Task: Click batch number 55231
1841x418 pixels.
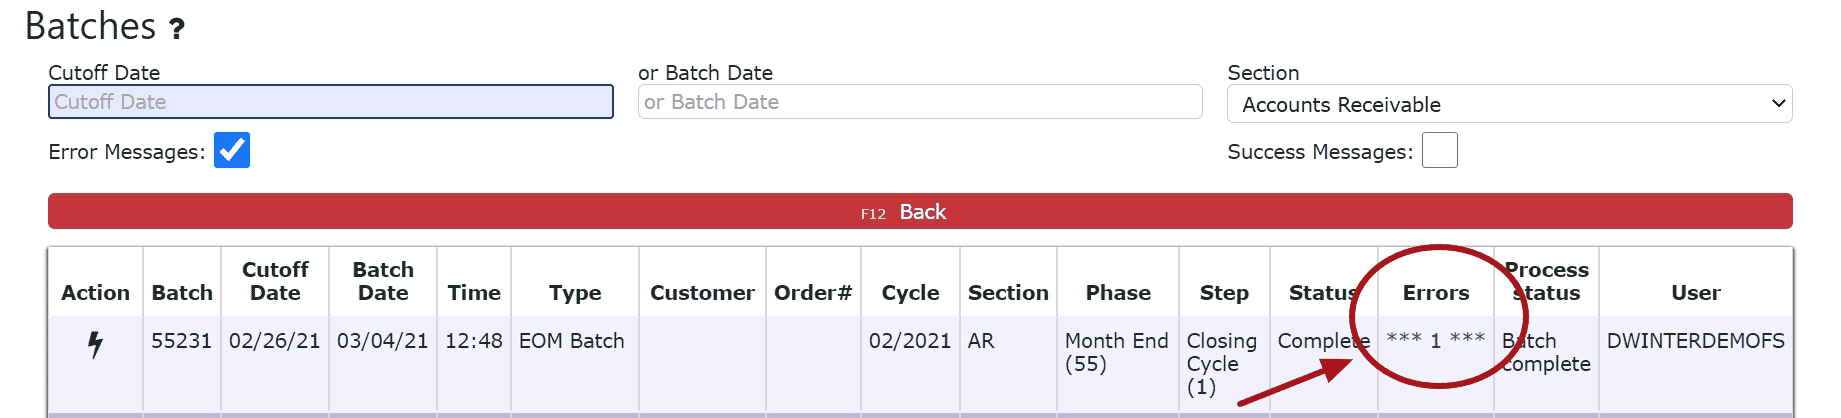Action: pyautogui.click(x=181, y=341)
